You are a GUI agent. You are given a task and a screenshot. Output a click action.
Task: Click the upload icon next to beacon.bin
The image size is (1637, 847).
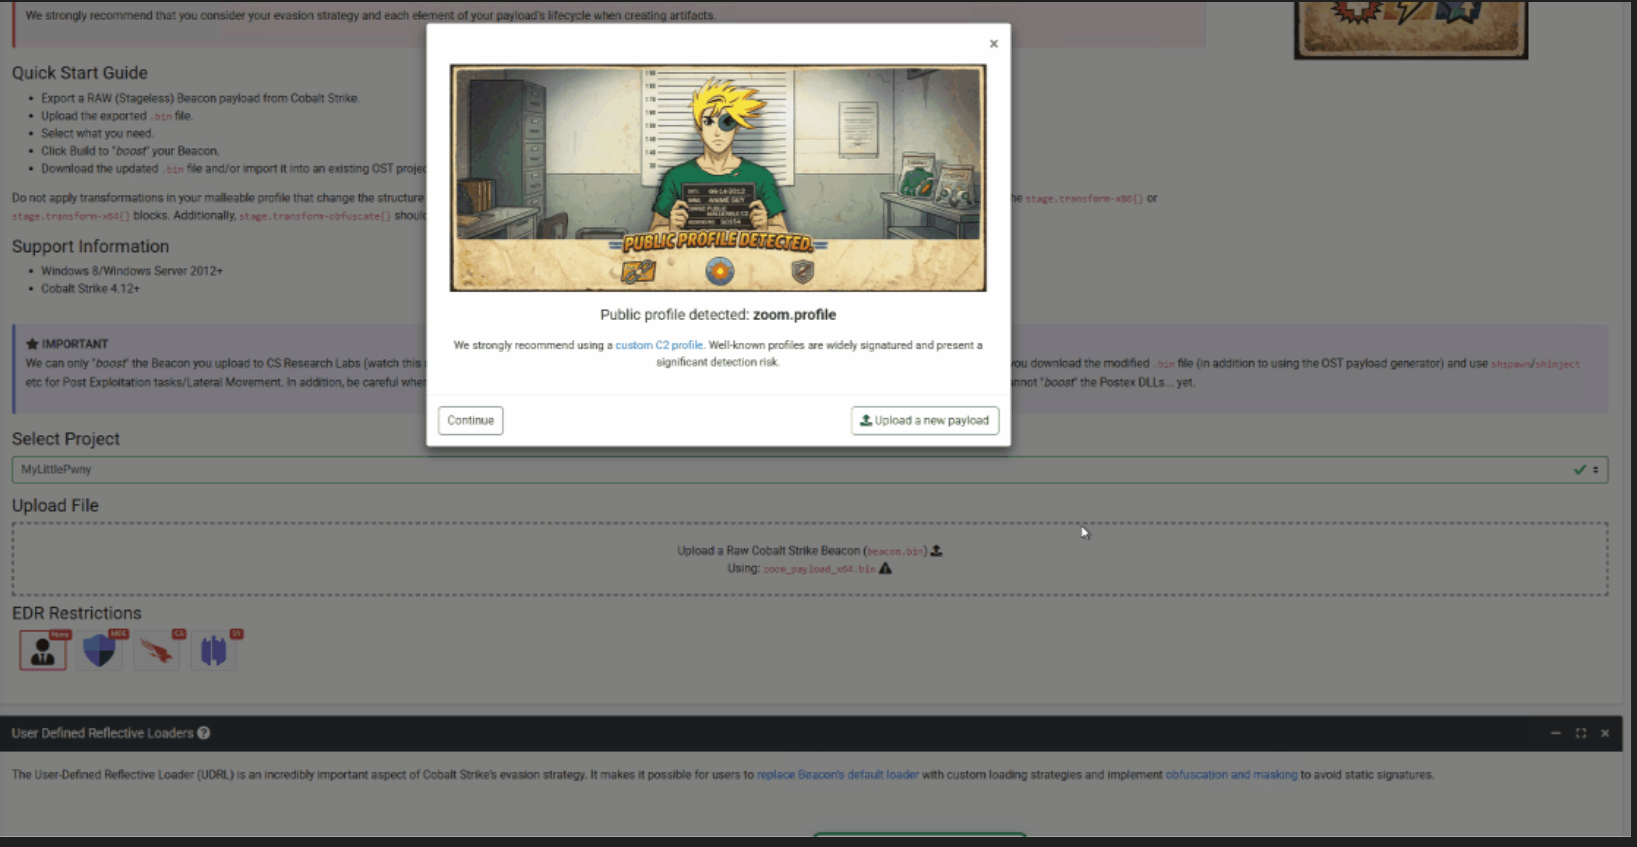(x=937, y=551)
